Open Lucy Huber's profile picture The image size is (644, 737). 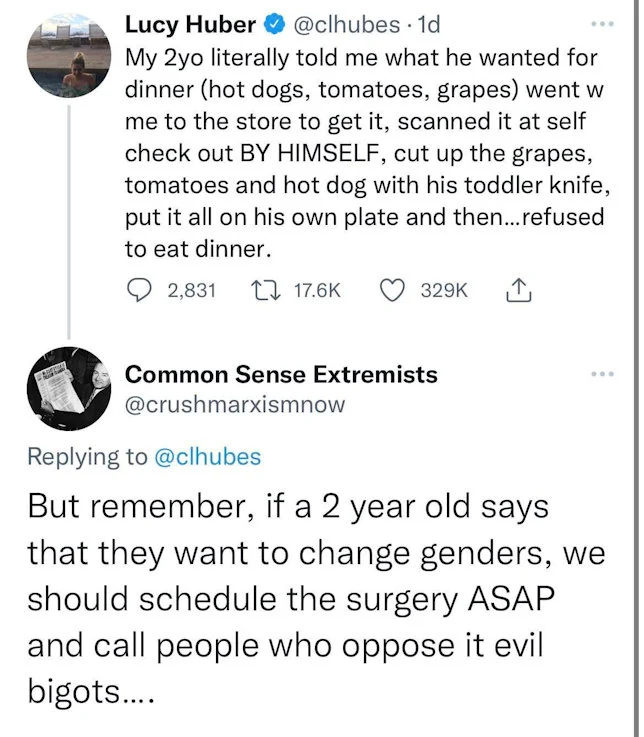[x=68, y=55]
